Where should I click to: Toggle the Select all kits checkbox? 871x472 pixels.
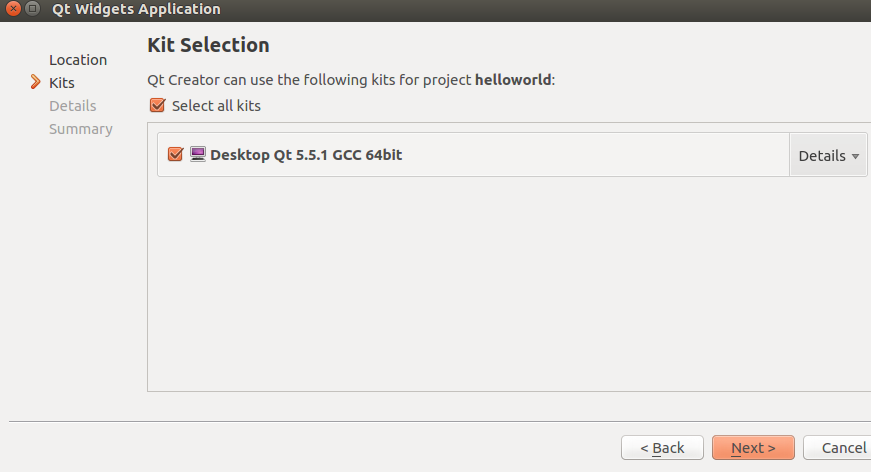pos(156,105)
